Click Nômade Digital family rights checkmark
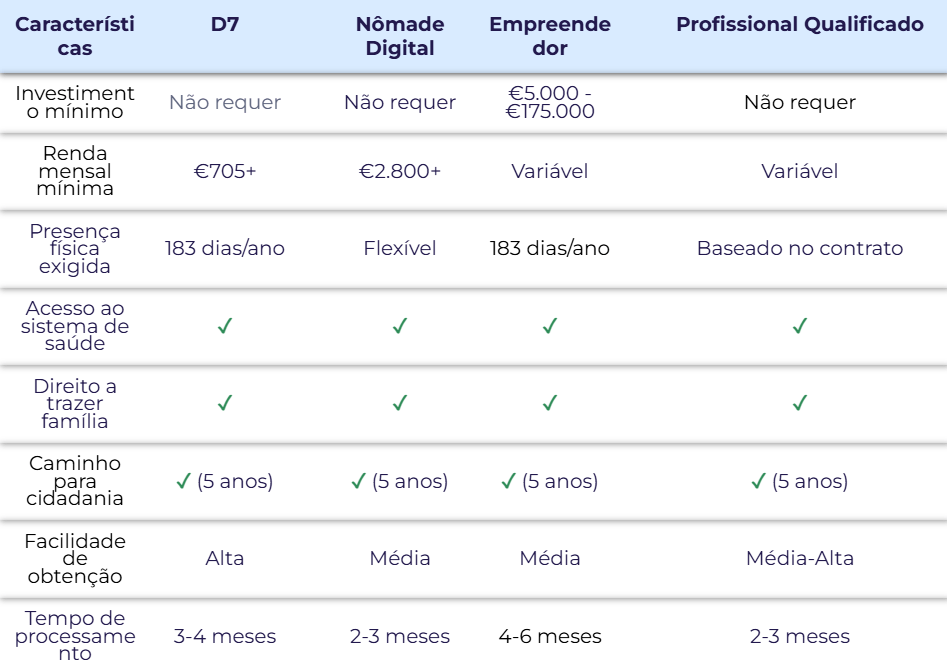 [x=400, y=403]
